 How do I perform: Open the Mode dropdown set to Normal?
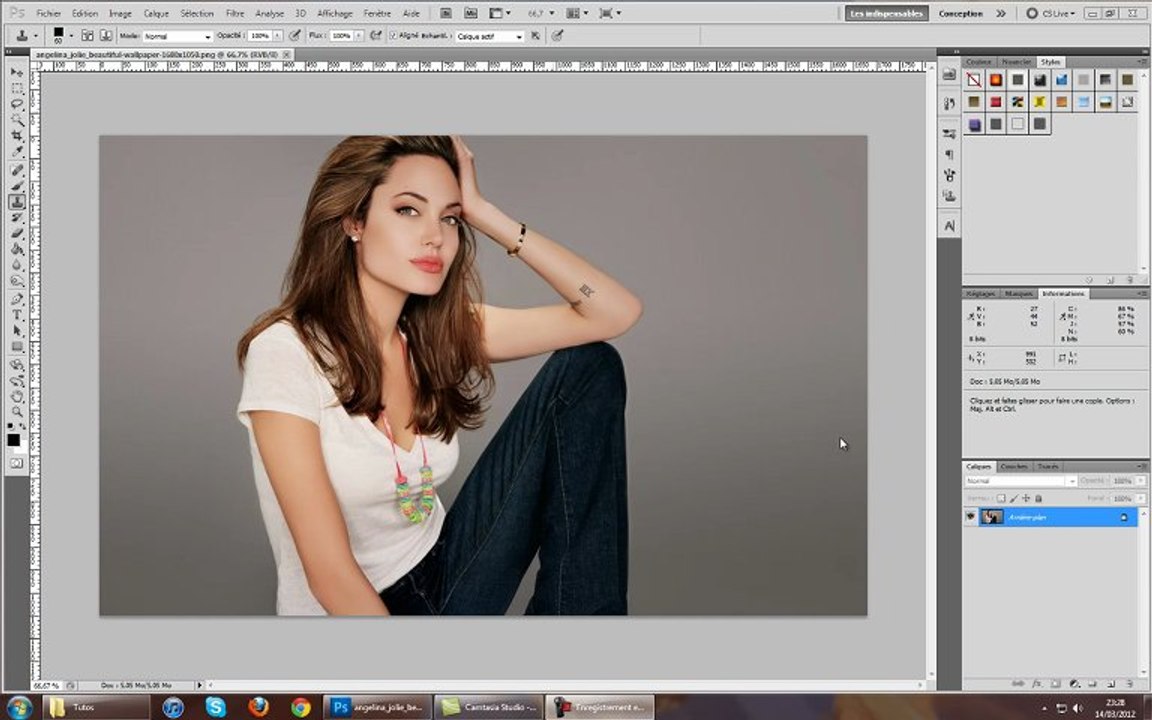pyautogui.click(x=177, y=36)
